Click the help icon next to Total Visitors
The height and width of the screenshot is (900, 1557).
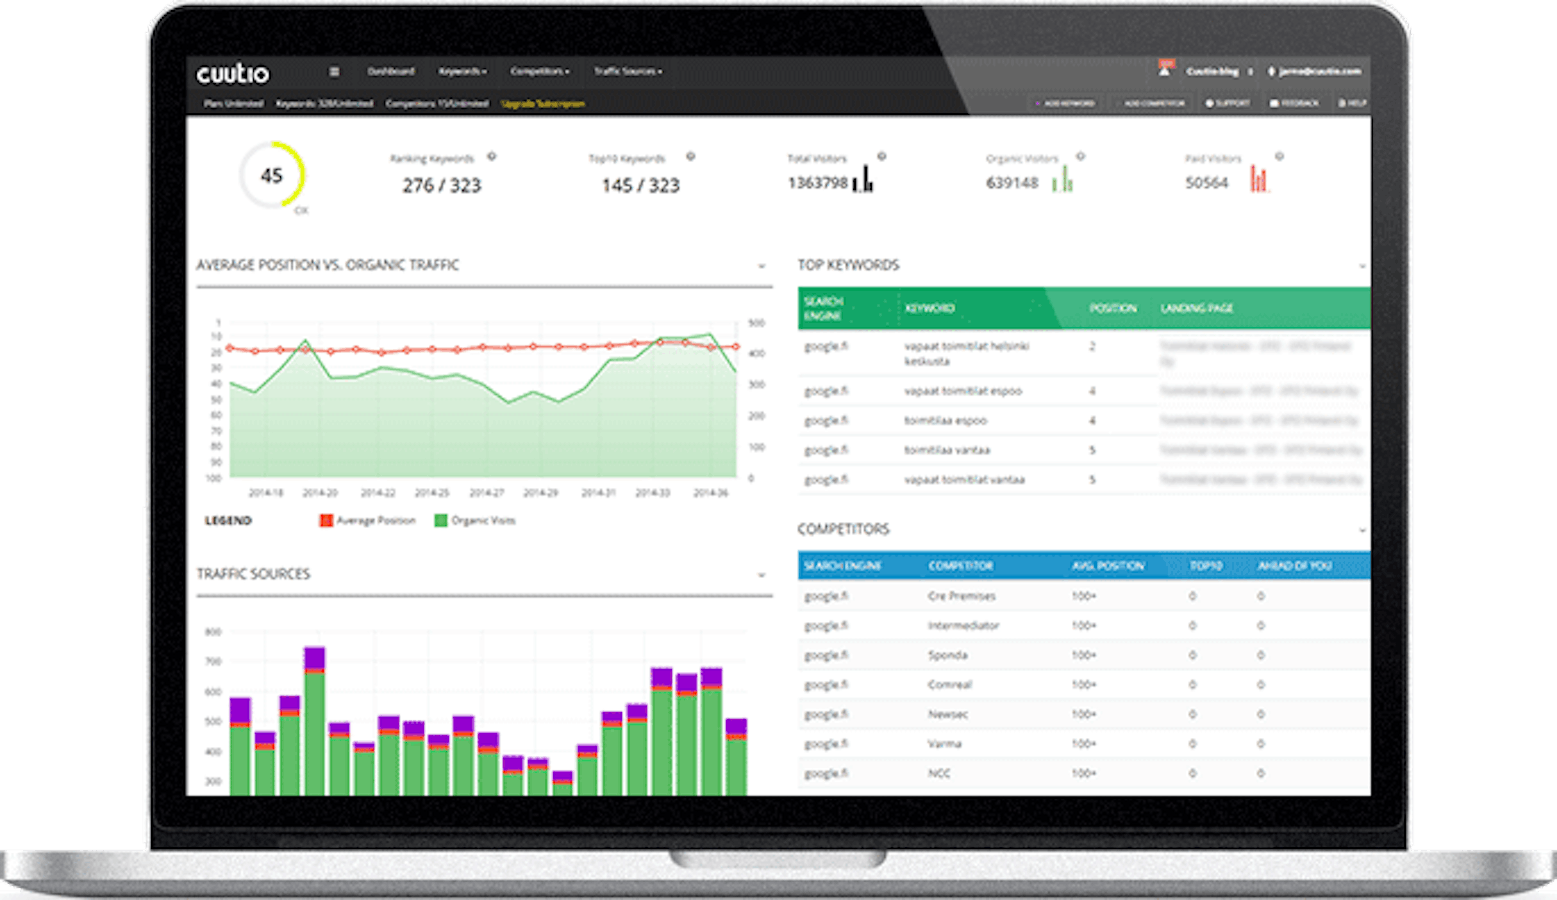881,157
